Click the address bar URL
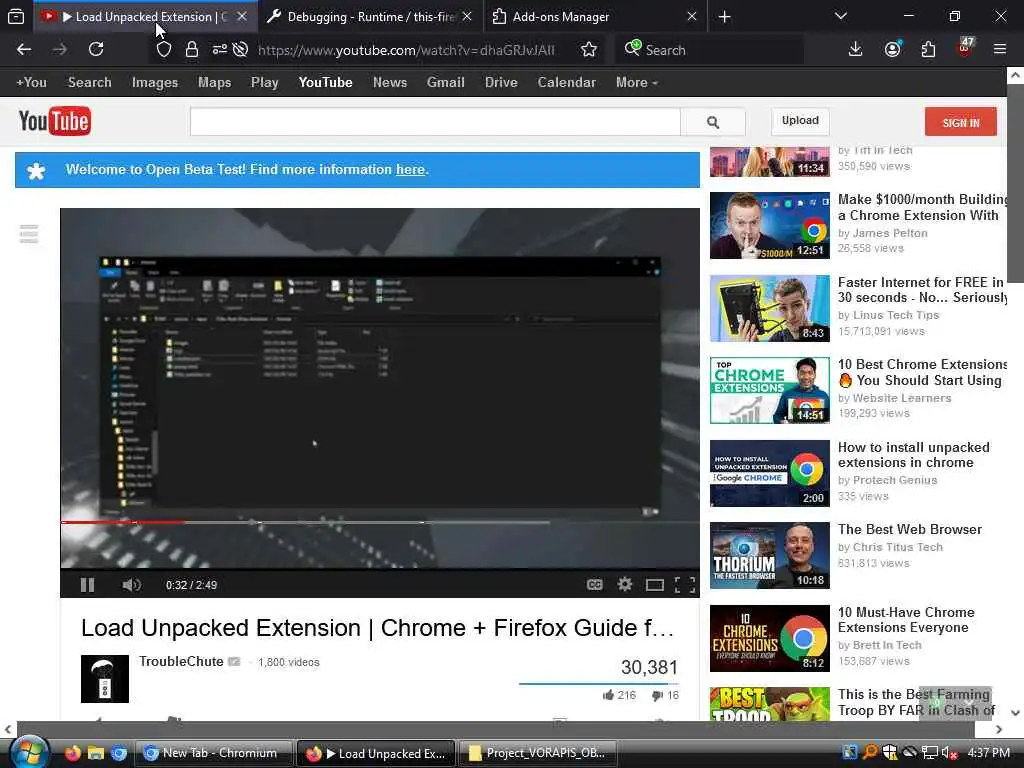 coord(406,50)
